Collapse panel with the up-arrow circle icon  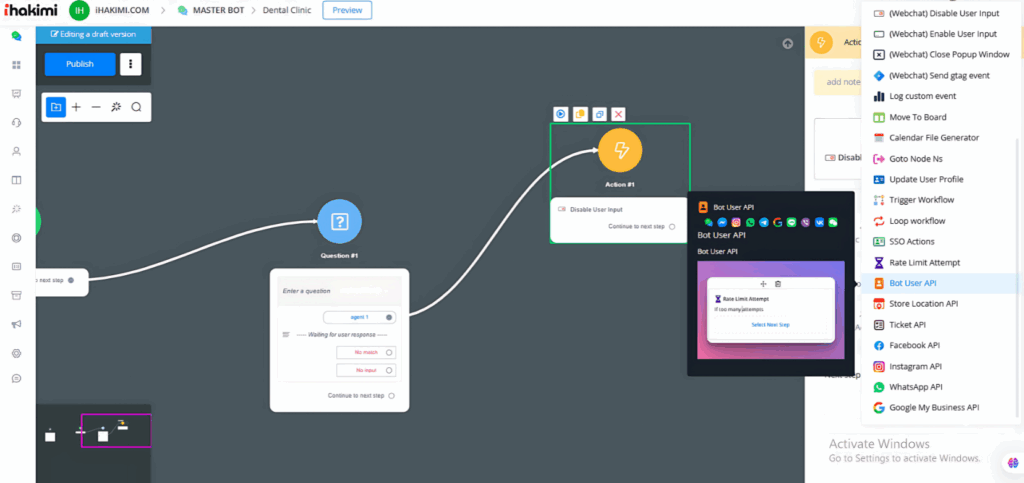pos(788,43)
